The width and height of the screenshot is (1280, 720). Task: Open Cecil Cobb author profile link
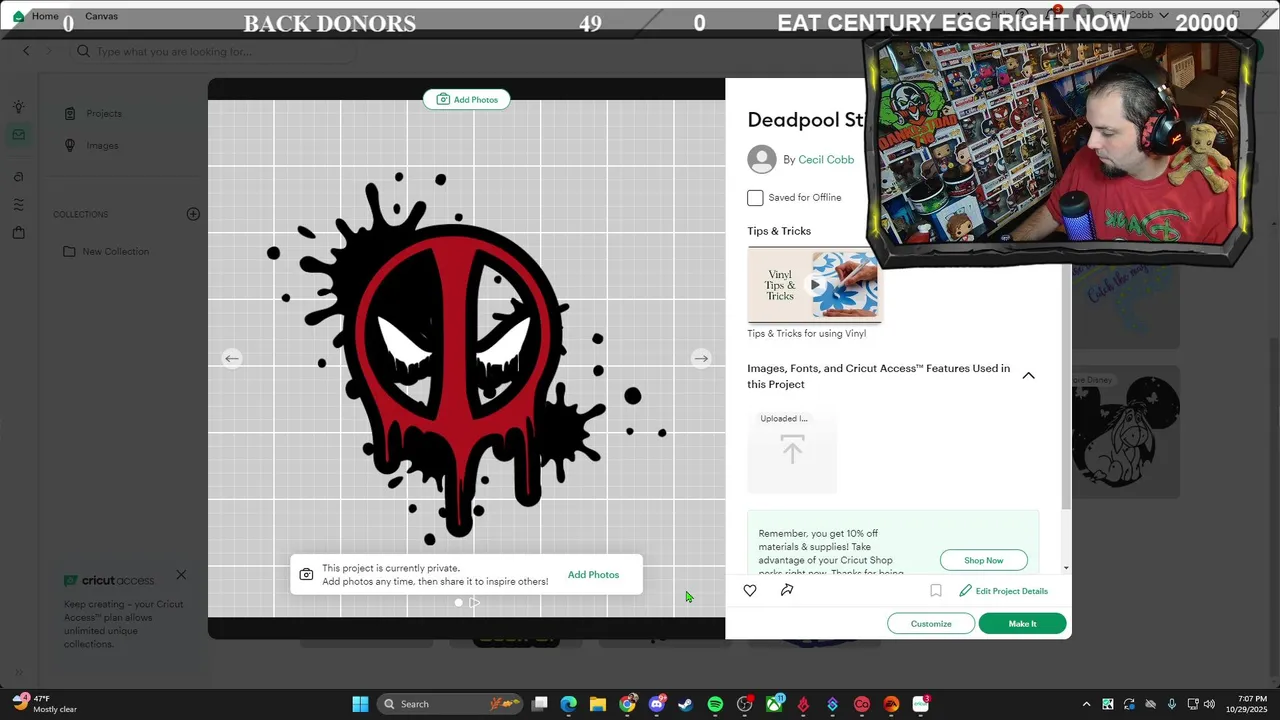pos(826,159)
